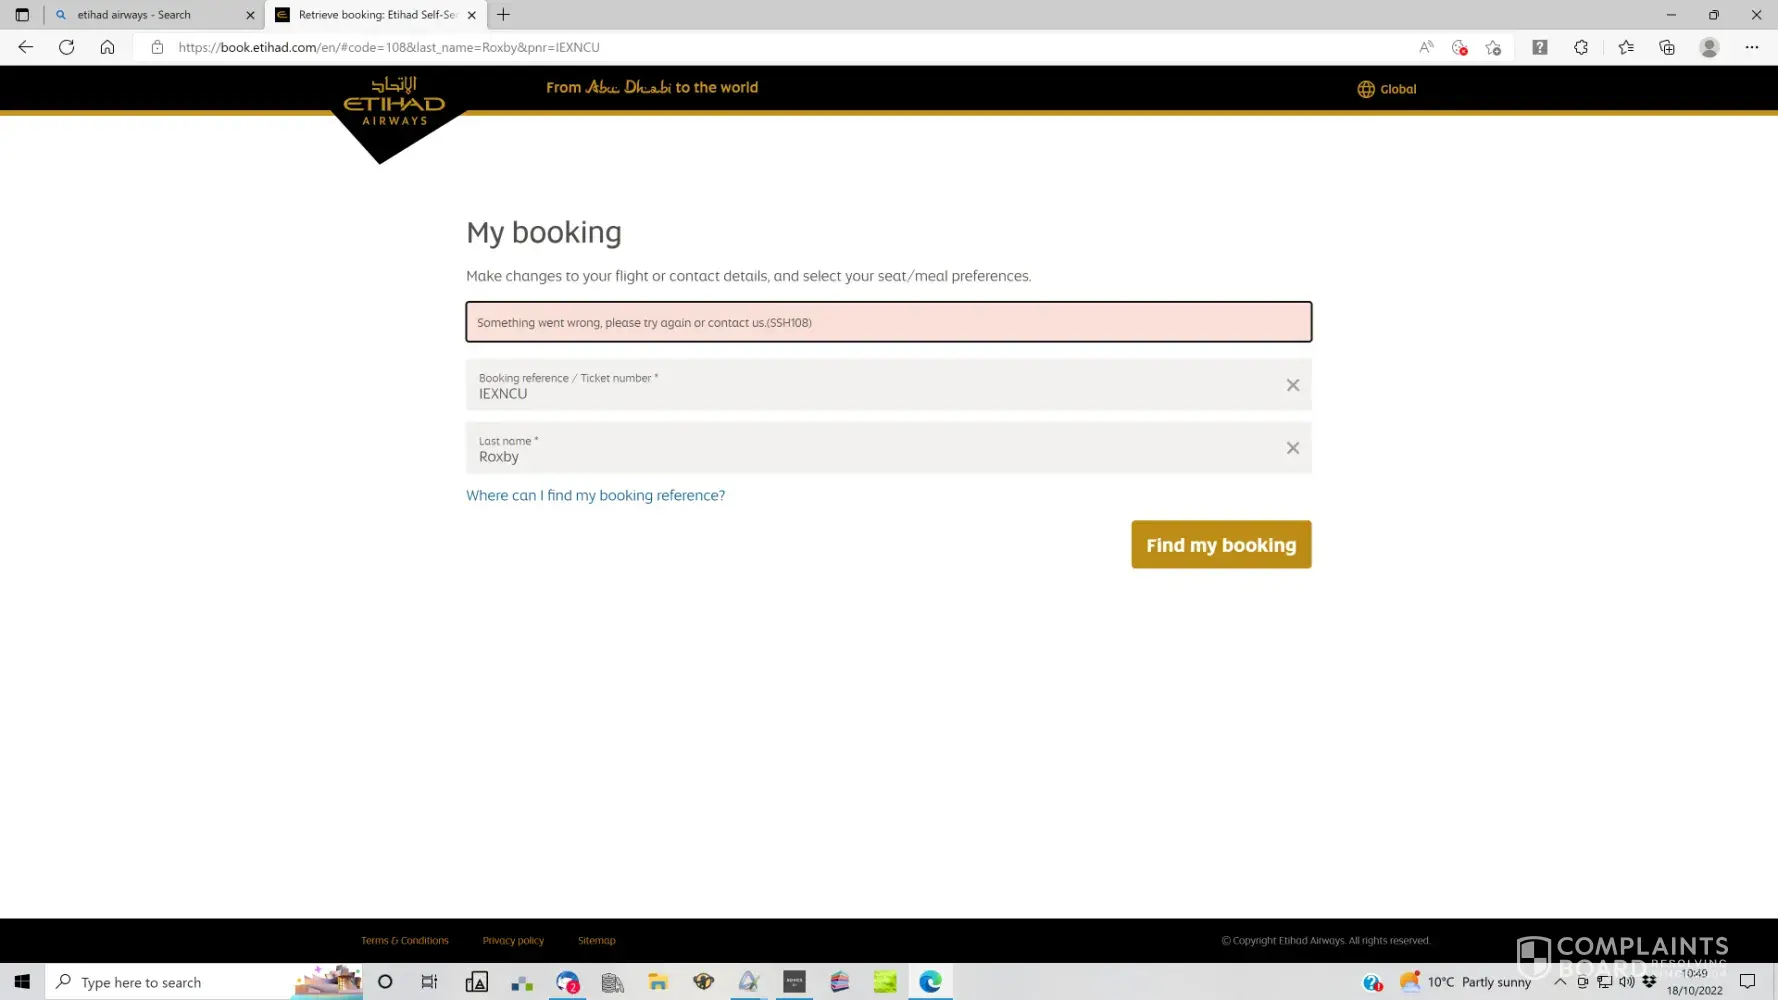Viewport: 1778px width, 1000px height.
Task: Clear the Last name field
Action: click(x=1292, y=448)
